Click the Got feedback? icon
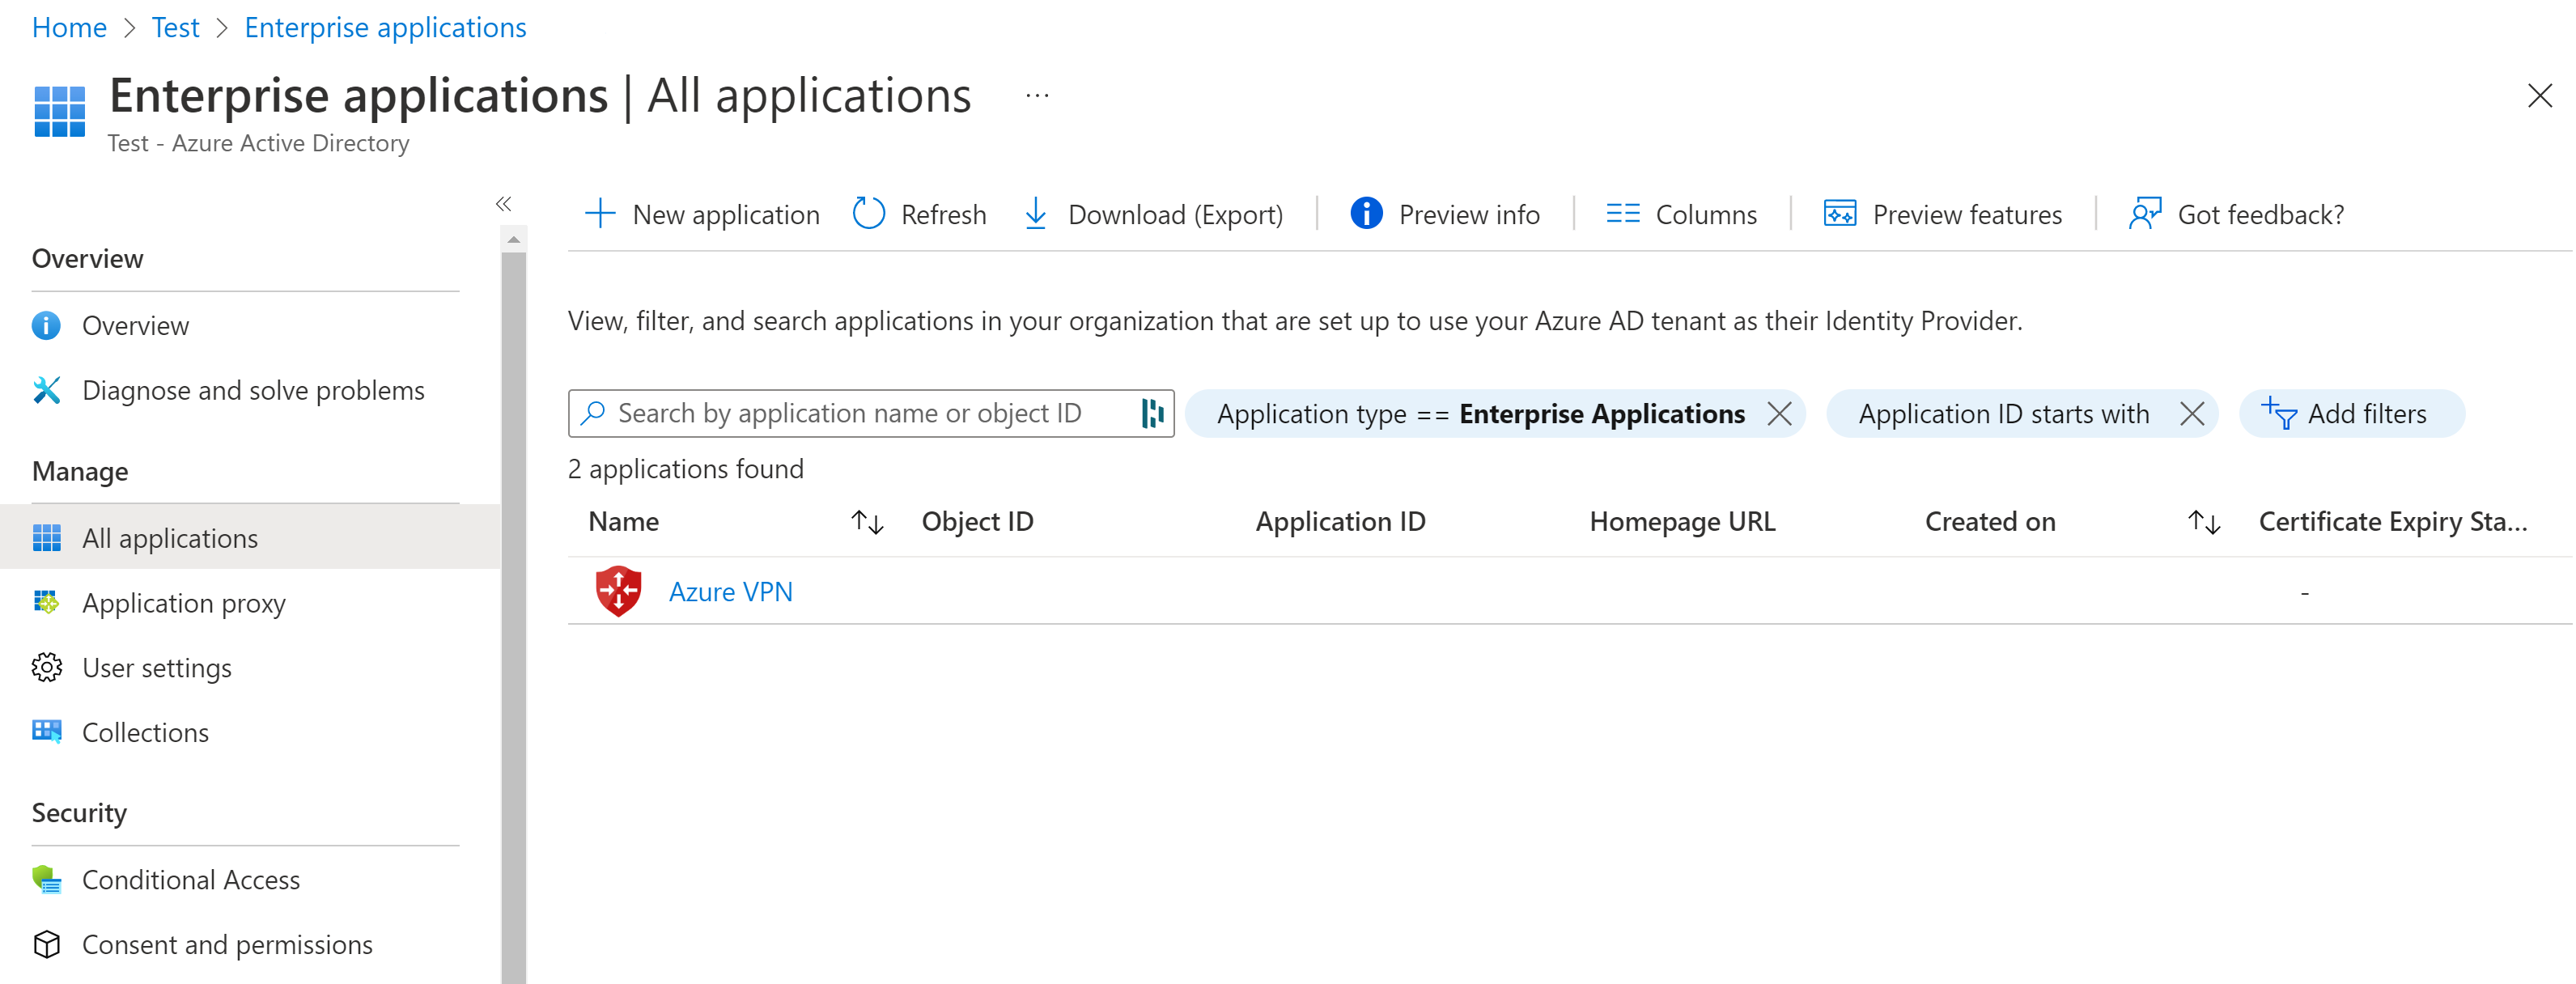 click(x=2144, y=214)
